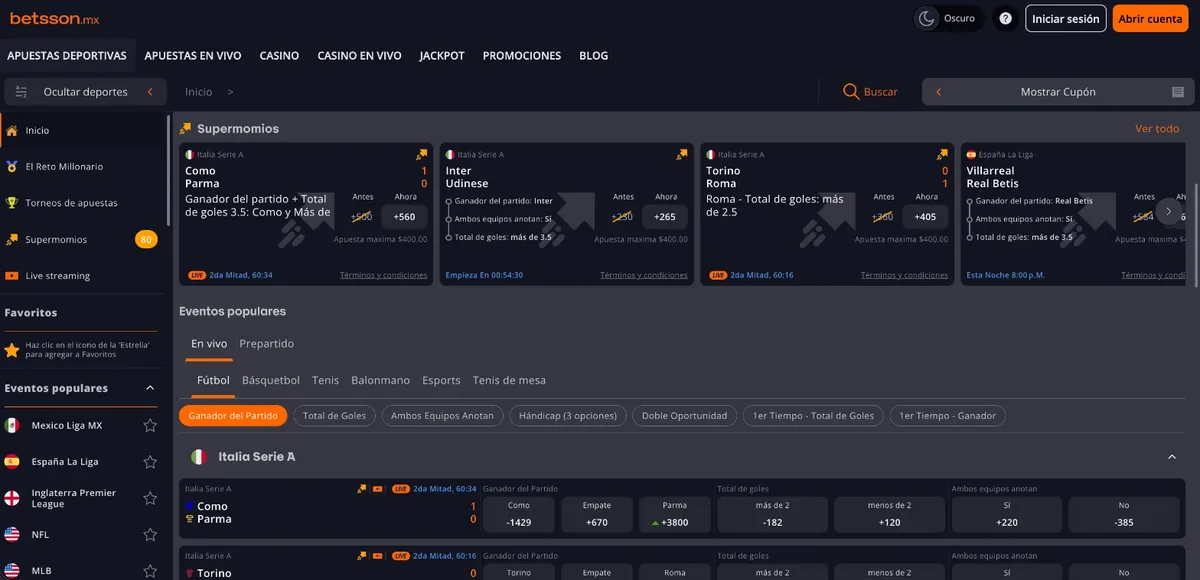1200x580 pixels.
Task: Favorite NFL with star
Action: pyautogui.click(x=150, y=534)
